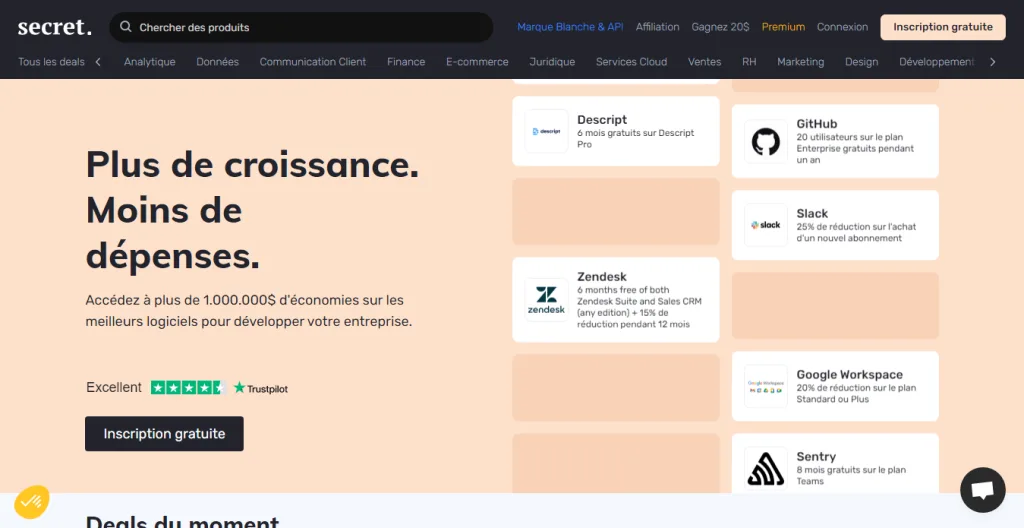Image resolution: width=1024 pixels, height=528 pixels.
Task: Click the dark Inscription gratuite hero button
Action: click(x=164, y=434)
